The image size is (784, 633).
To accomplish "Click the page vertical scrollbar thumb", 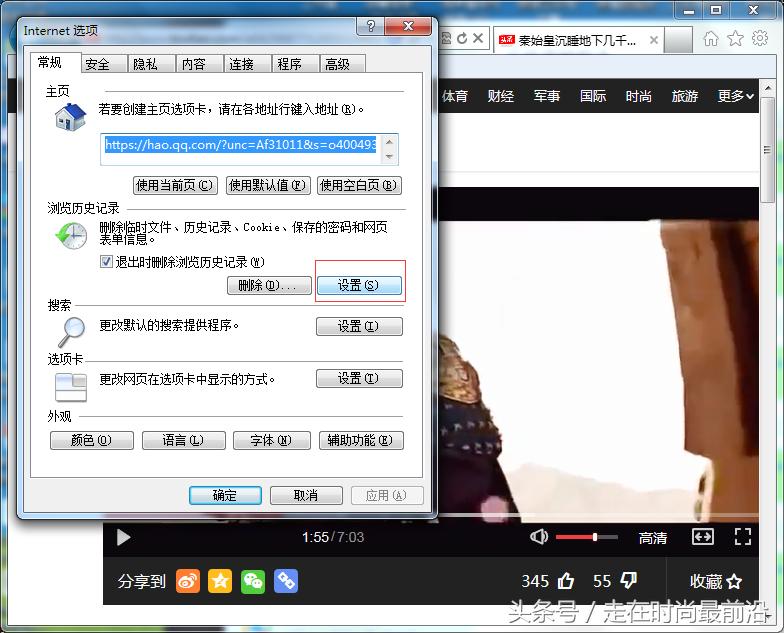I will pos(767,150).
